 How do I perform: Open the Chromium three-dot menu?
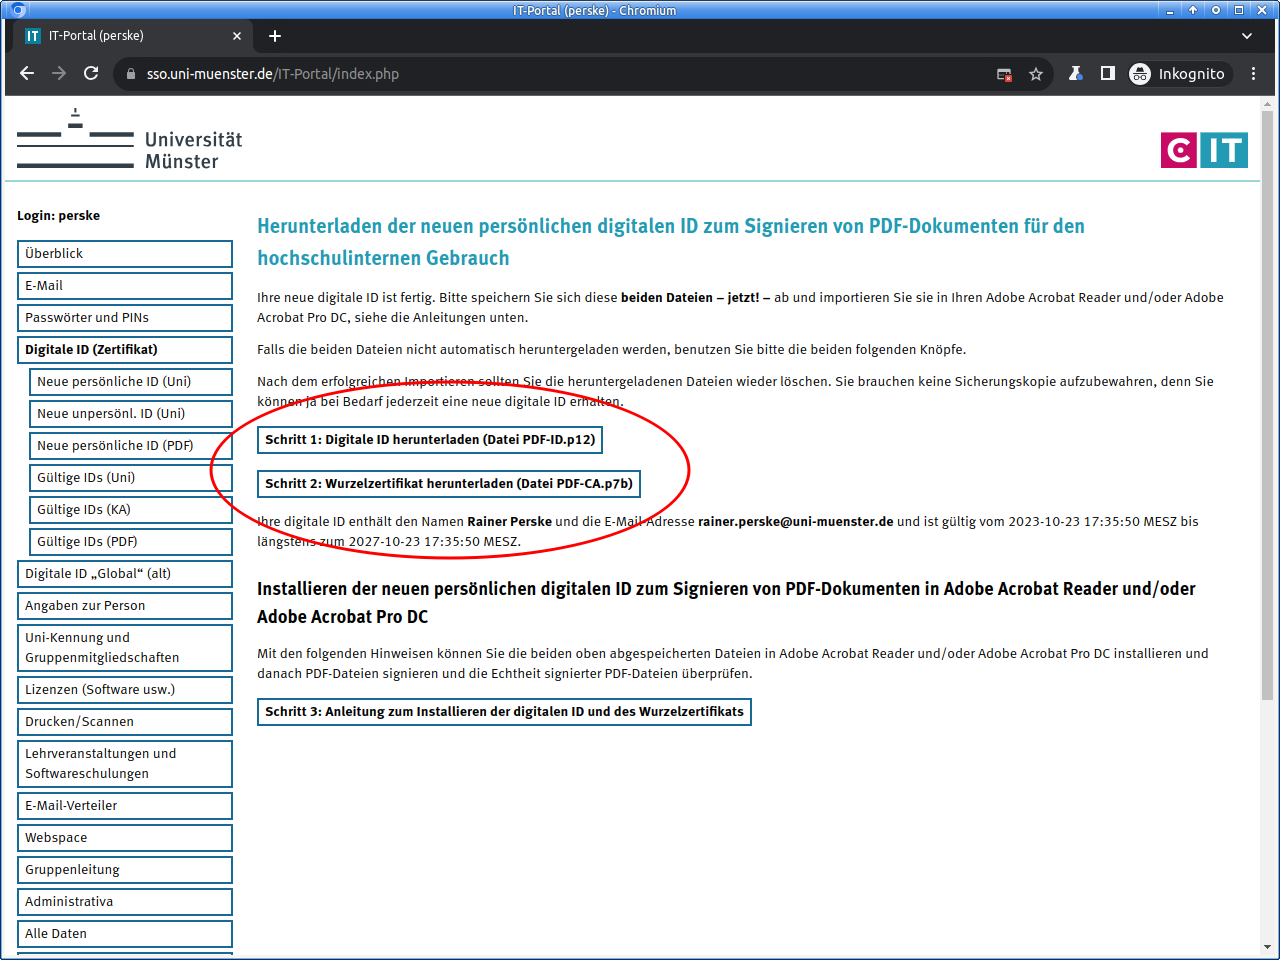pyautogui.click(x=1254, y=73)
